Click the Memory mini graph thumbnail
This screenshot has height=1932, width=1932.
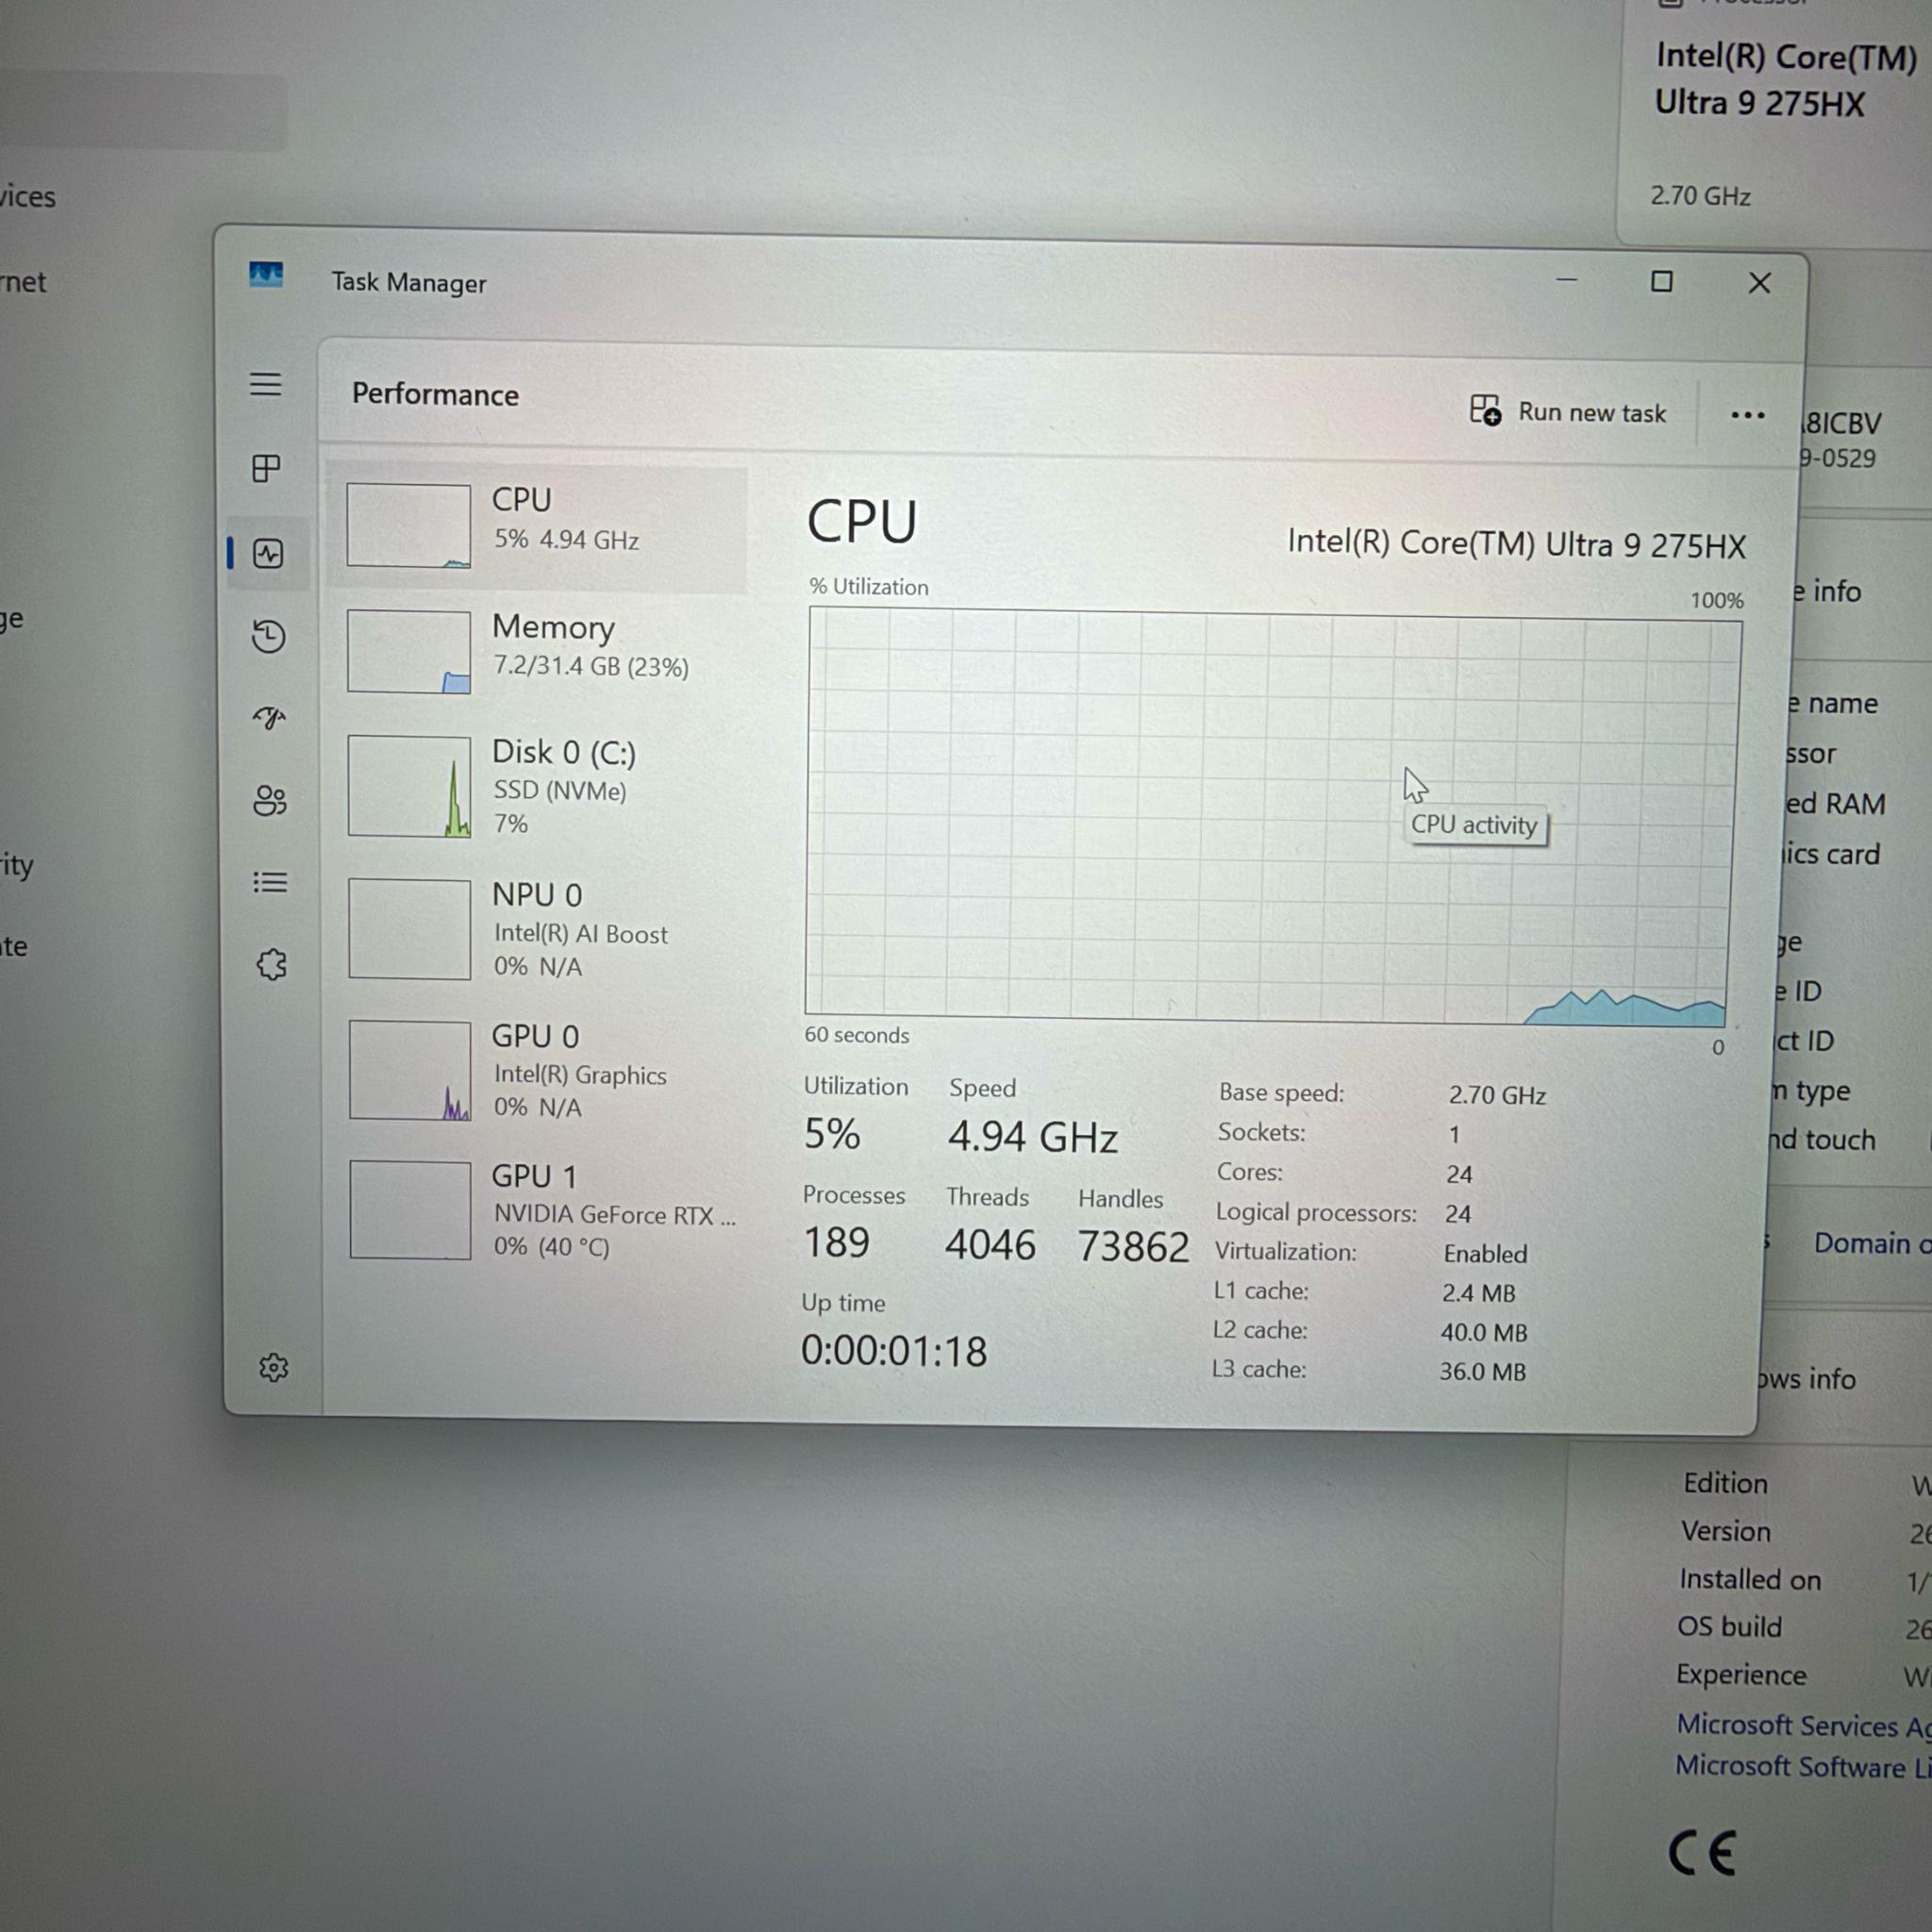click(409, 651)
